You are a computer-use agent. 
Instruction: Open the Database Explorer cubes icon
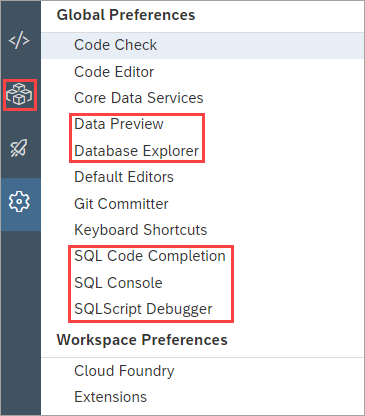(19, 95)
